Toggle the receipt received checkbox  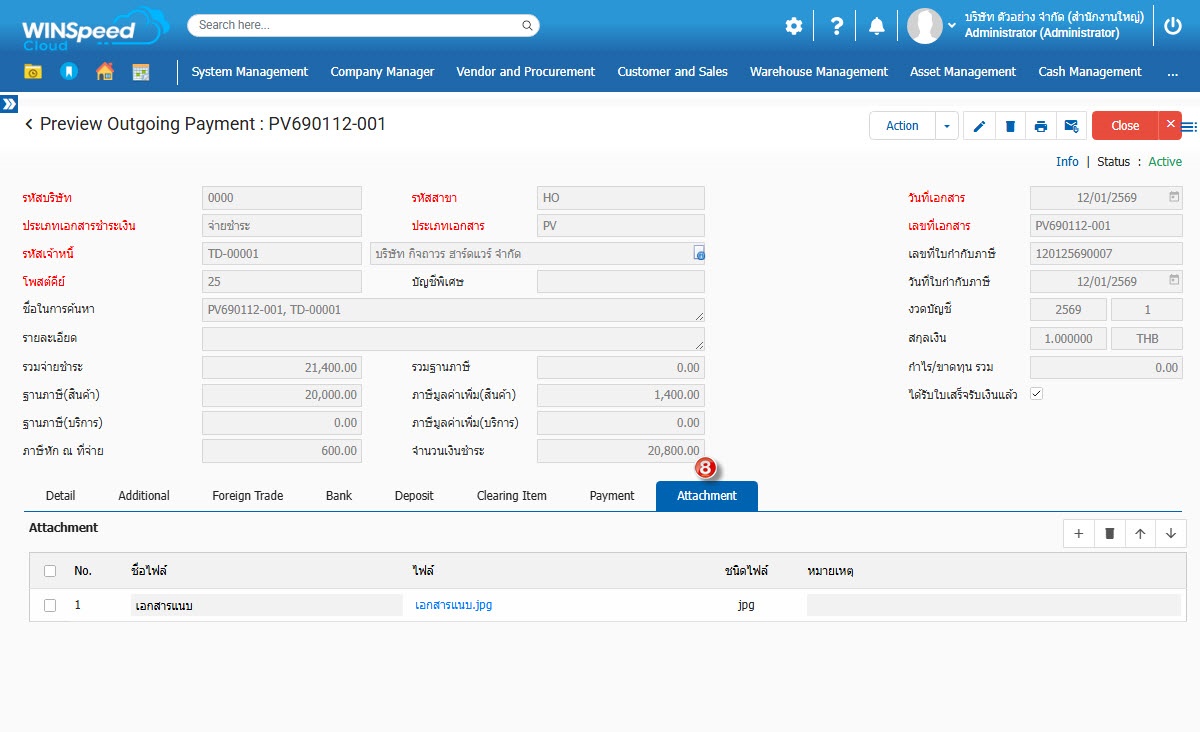pos(1036,394)
